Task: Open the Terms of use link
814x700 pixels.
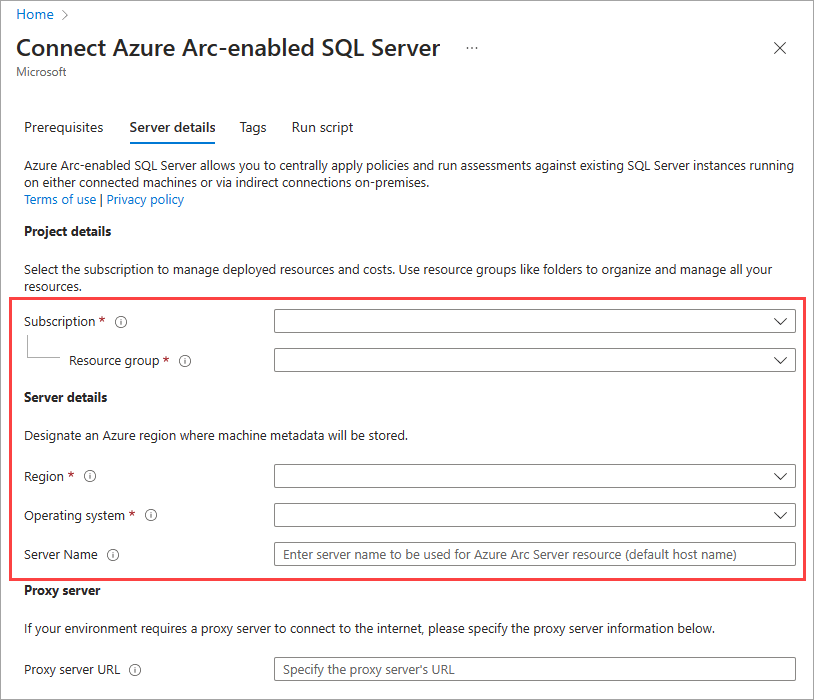Action: [60, 199]
